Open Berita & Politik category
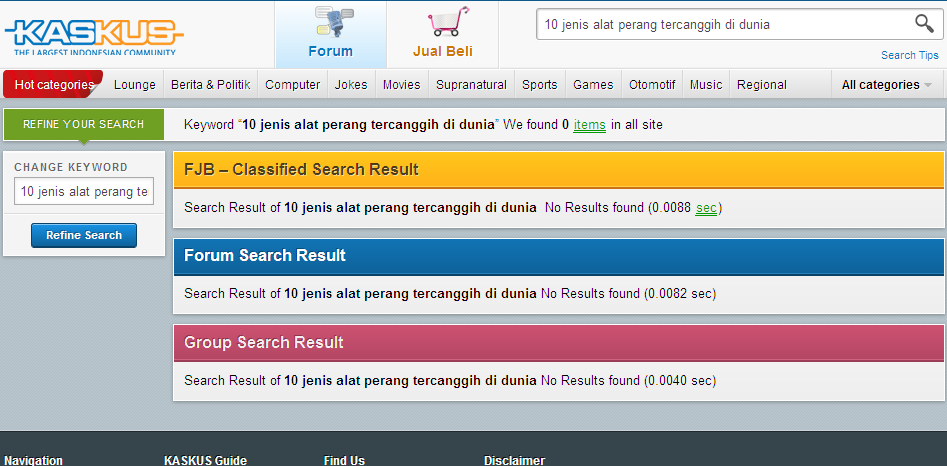Image resolution: width=947 pixels, height=466 pixels. (210, 85)
